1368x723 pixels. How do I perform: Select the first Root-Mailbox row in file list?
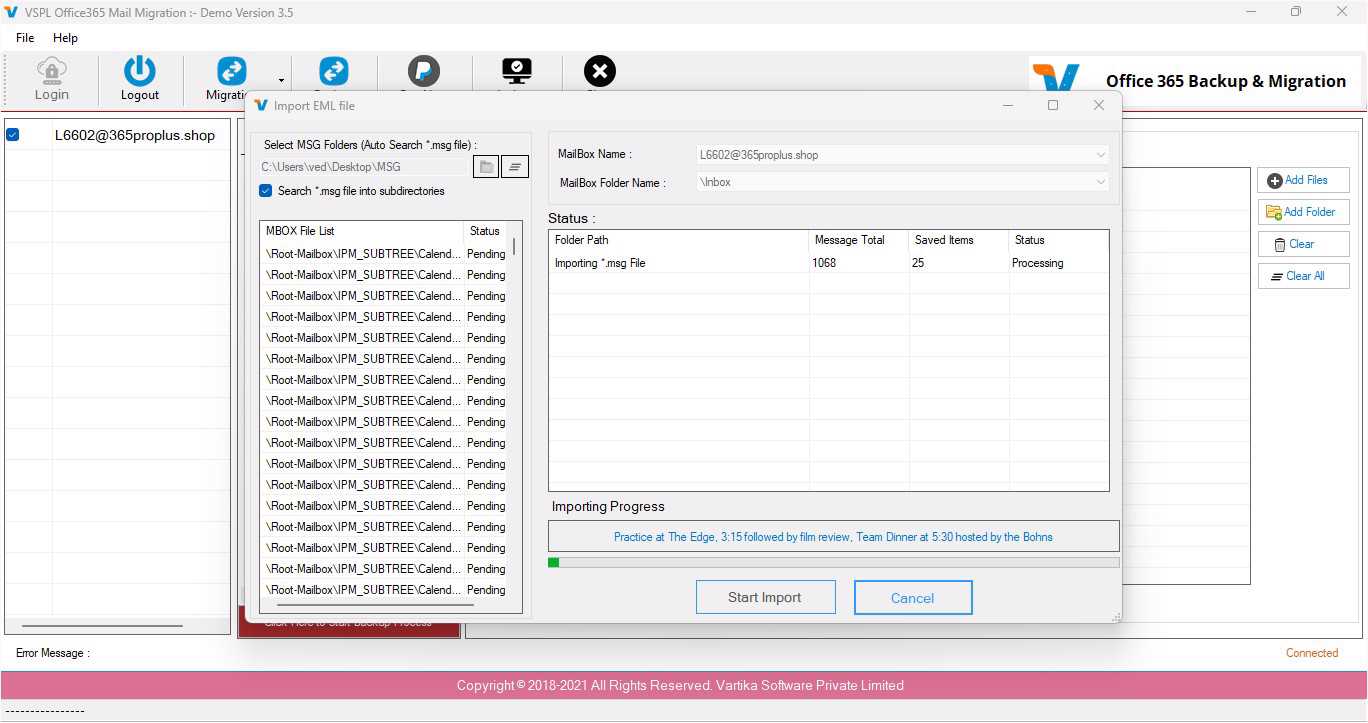pyautogui.click(x=385, y=254)
